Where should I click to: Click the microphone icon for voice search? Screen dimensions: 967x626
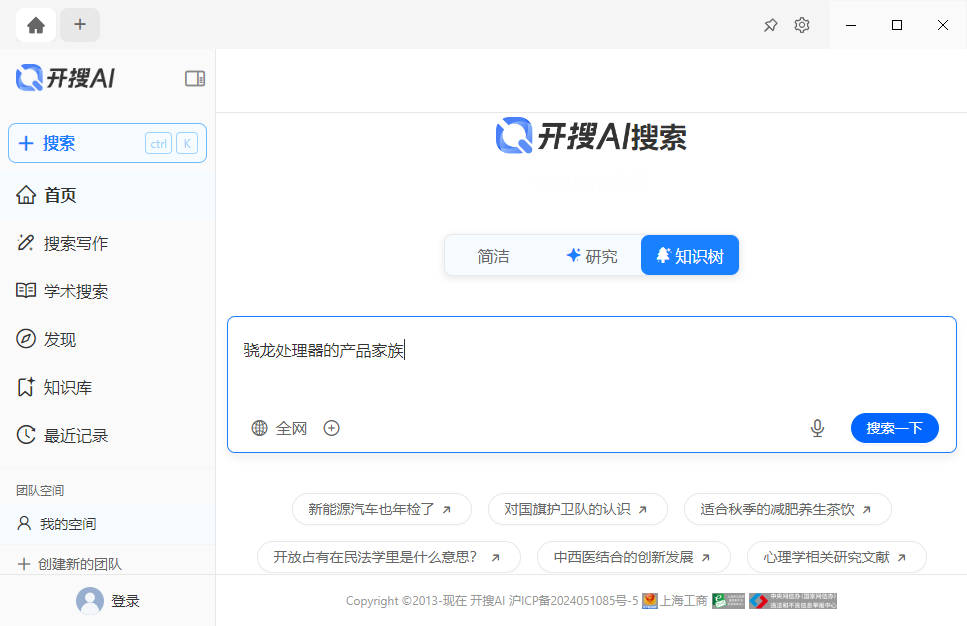coord(817,428)
